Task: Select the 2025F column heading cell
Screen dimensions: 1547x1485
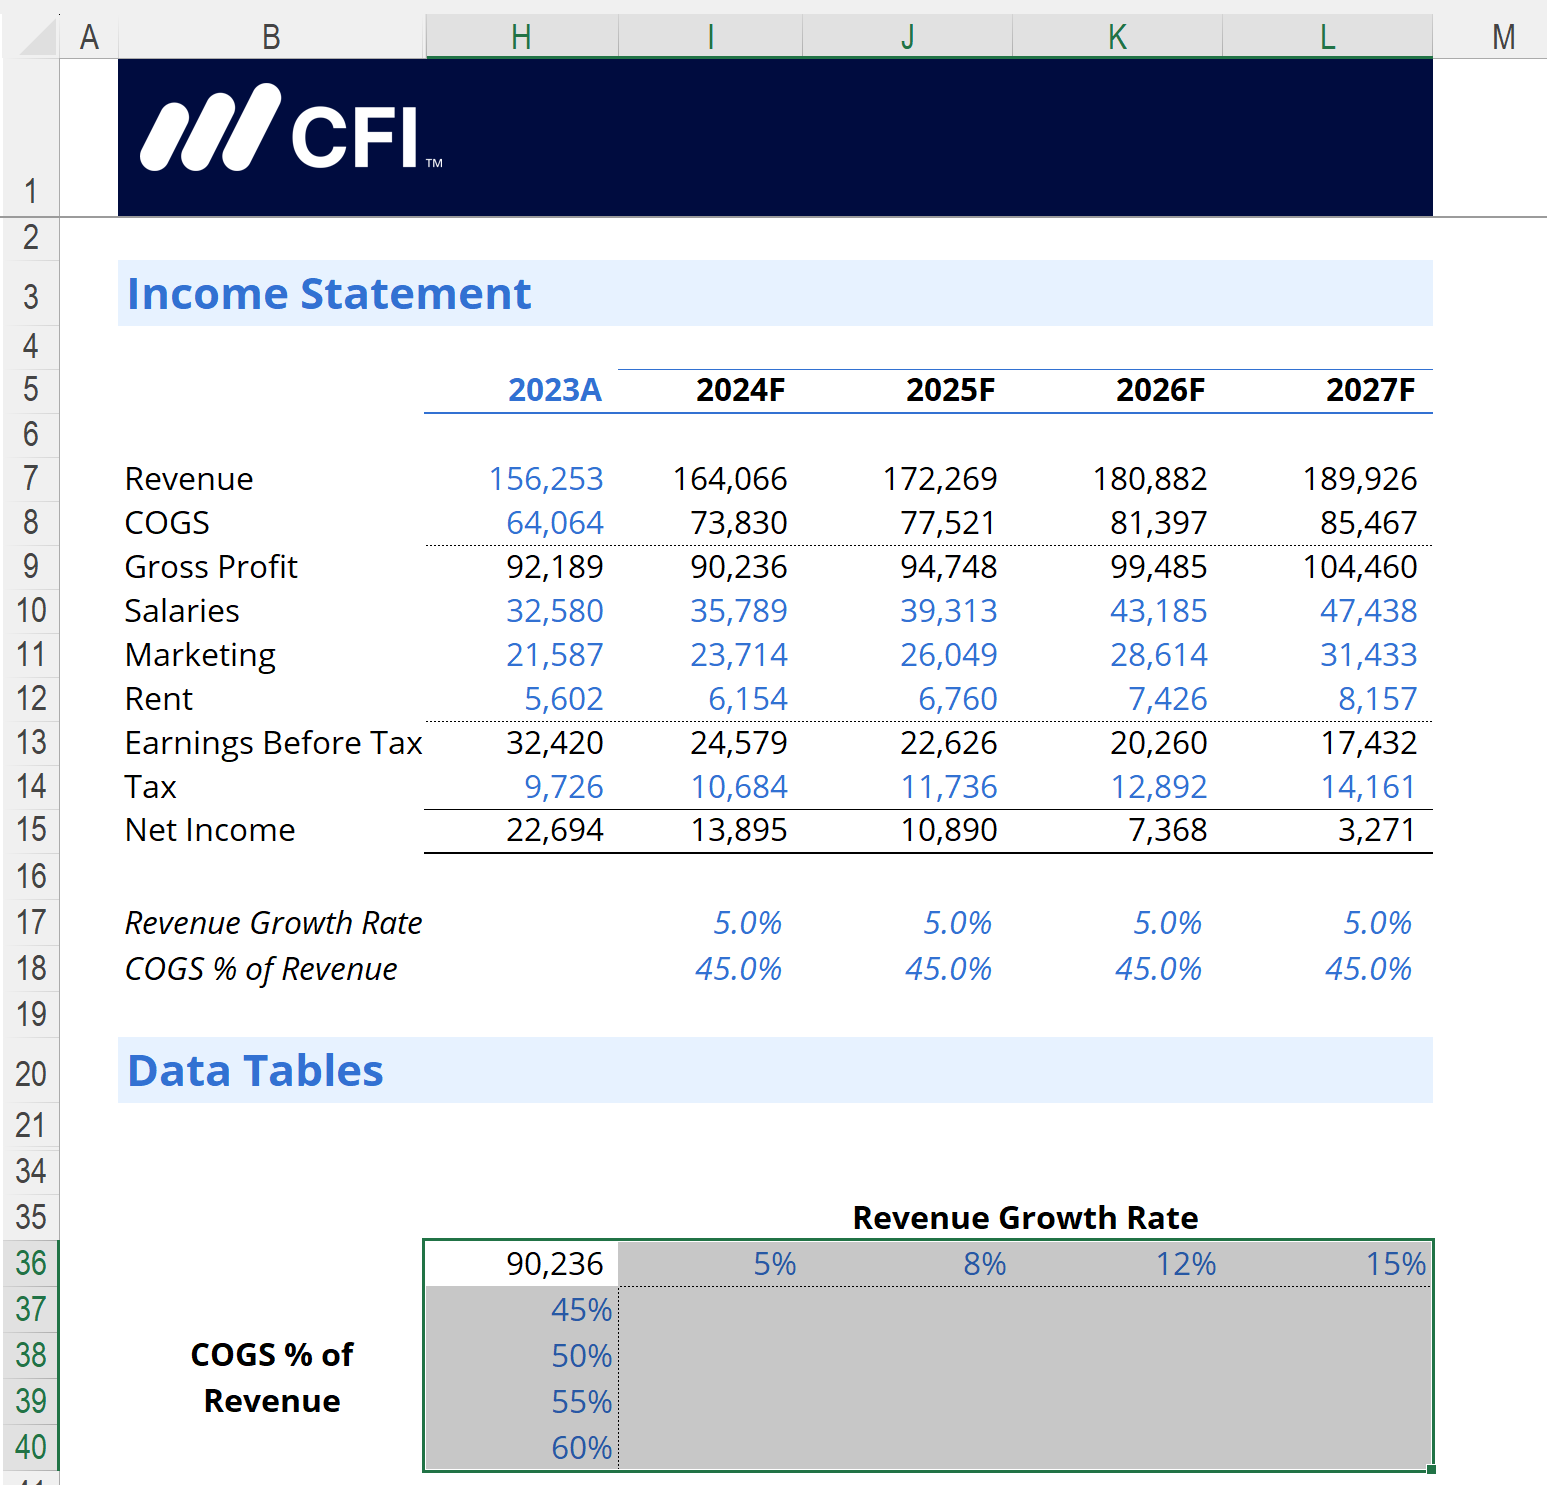Action: [x=950, y=390]
